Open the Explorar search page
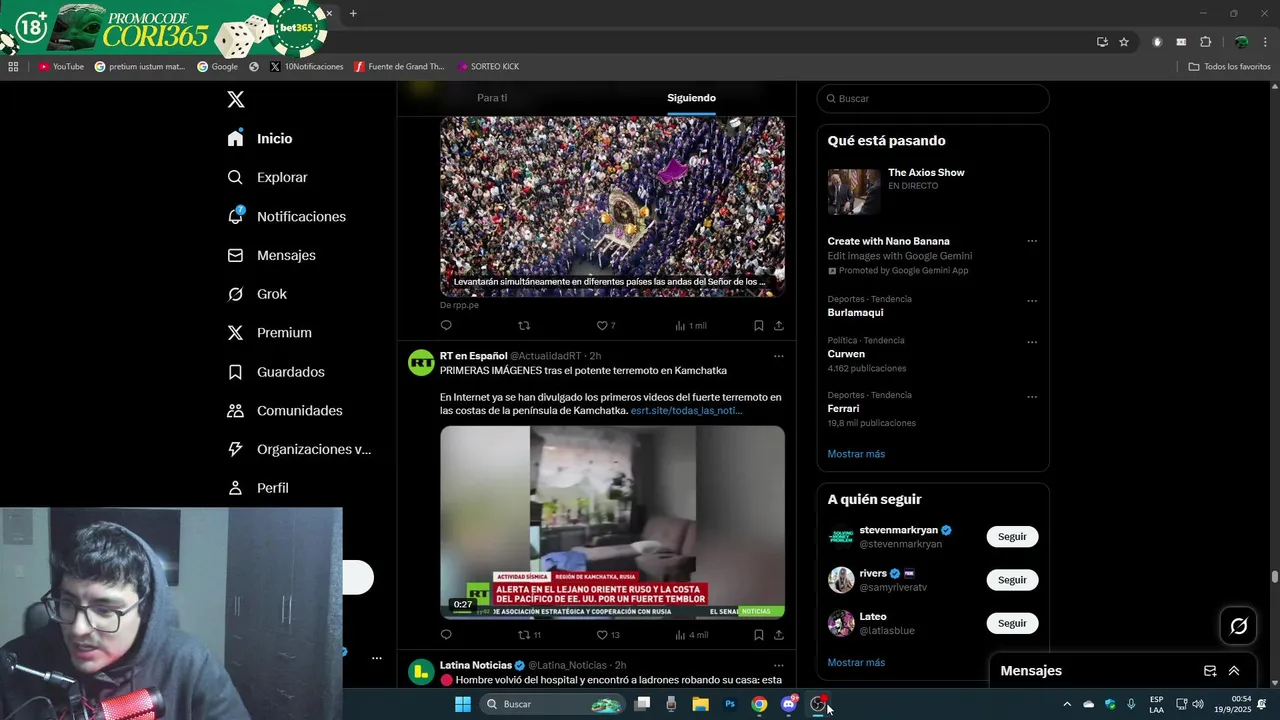Screen dimensions: 1280x720 pyautogui.click(x=267, y=177)
